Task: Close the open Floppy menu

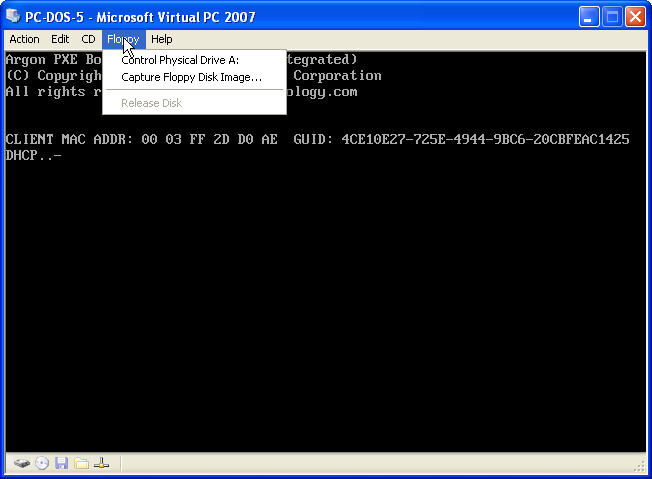Action: click(123, 40)
